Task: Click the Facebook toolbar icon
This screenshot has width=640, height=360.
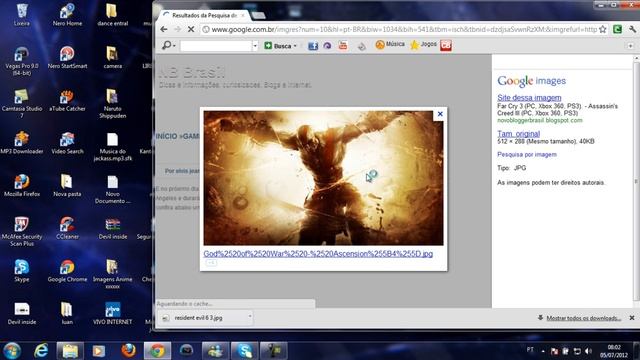Action: click(x=313, y=46)
